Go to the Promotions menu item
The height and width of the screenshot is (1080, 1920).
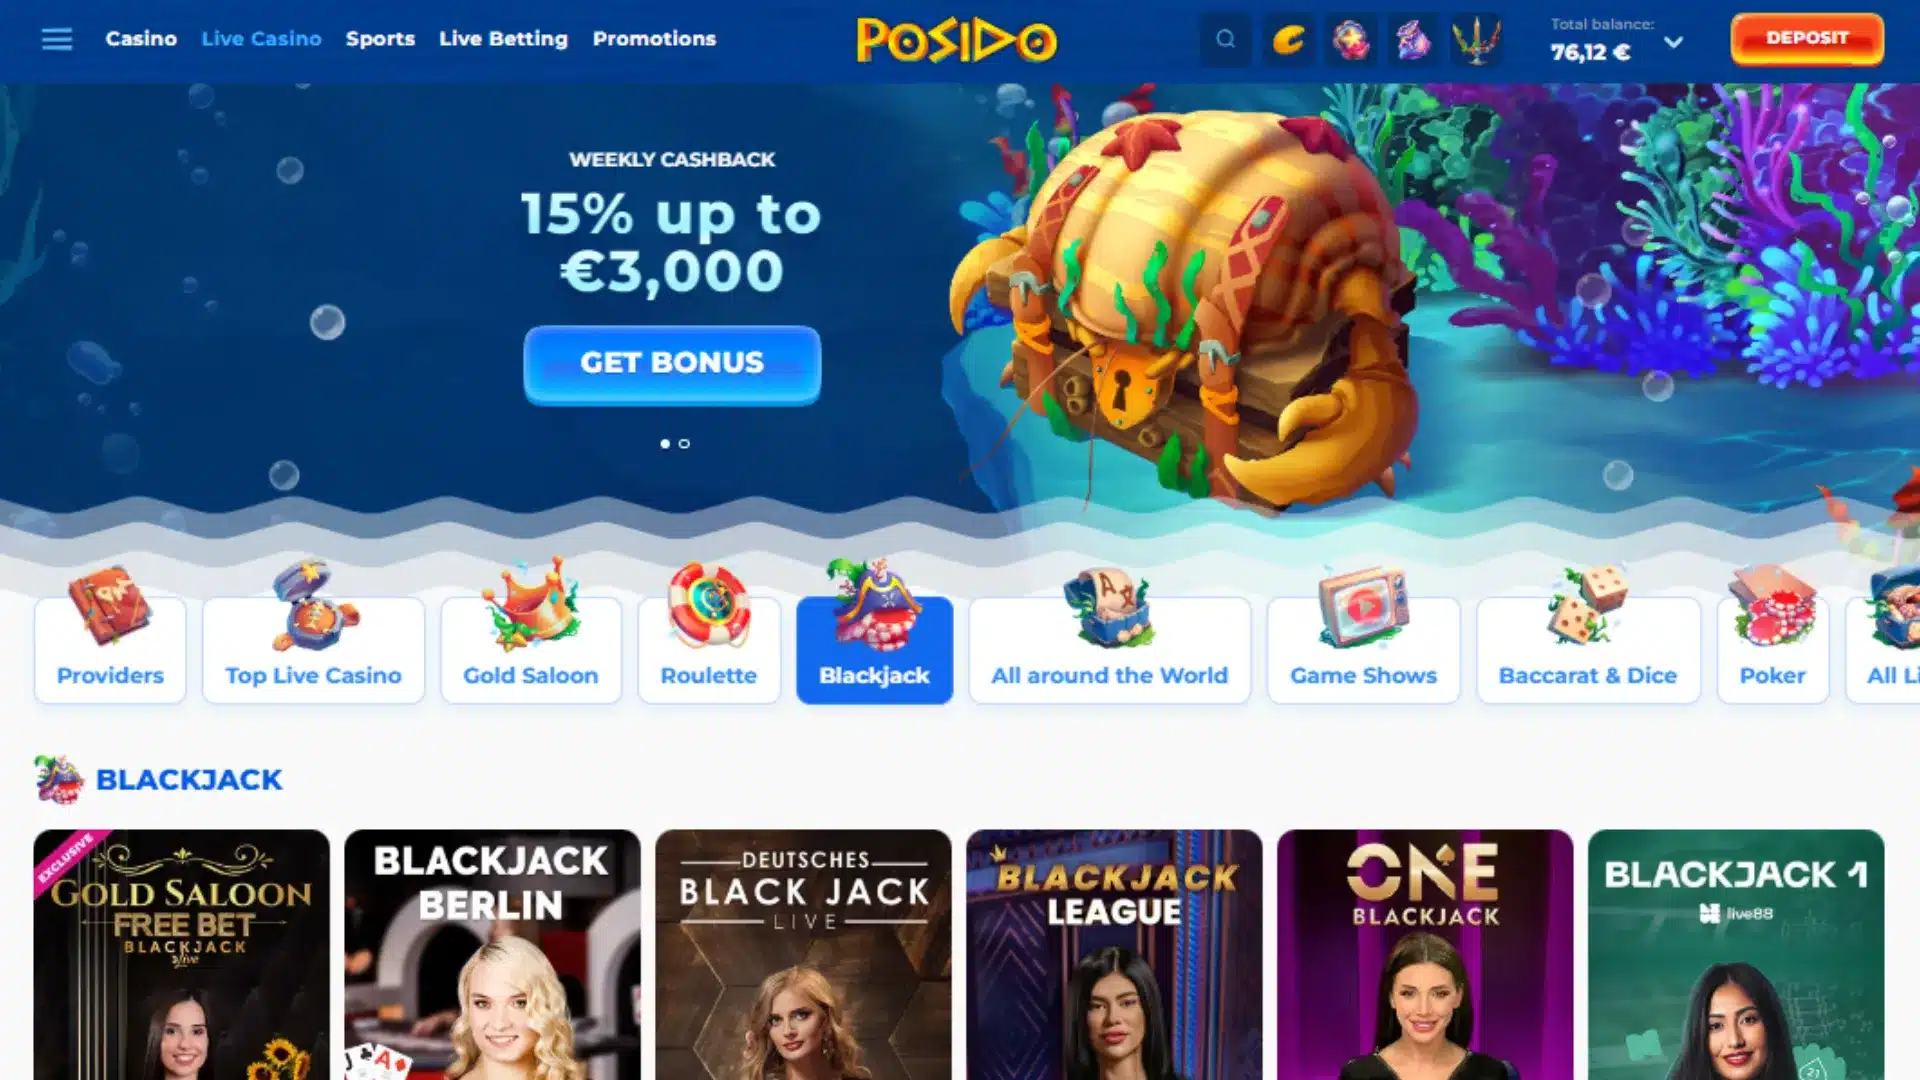(x=654, y=39)
